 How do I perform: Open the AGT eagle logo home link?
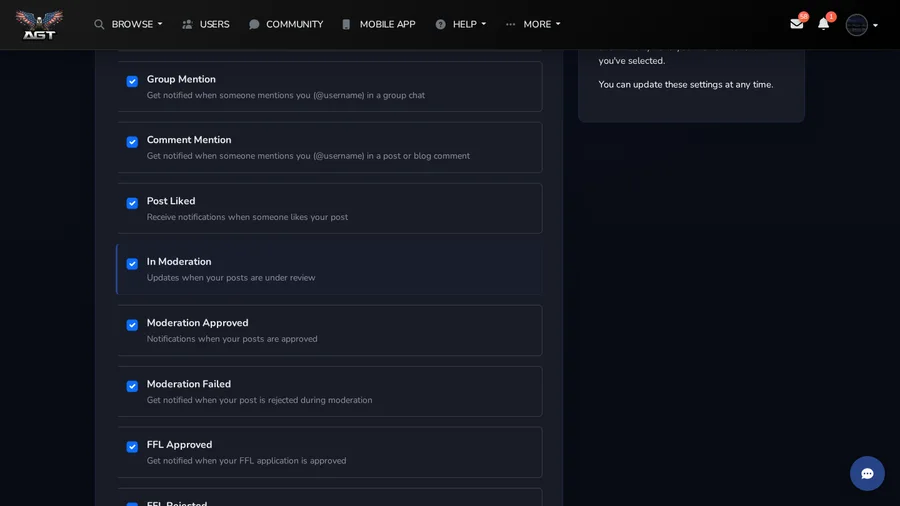click(39, 25)
